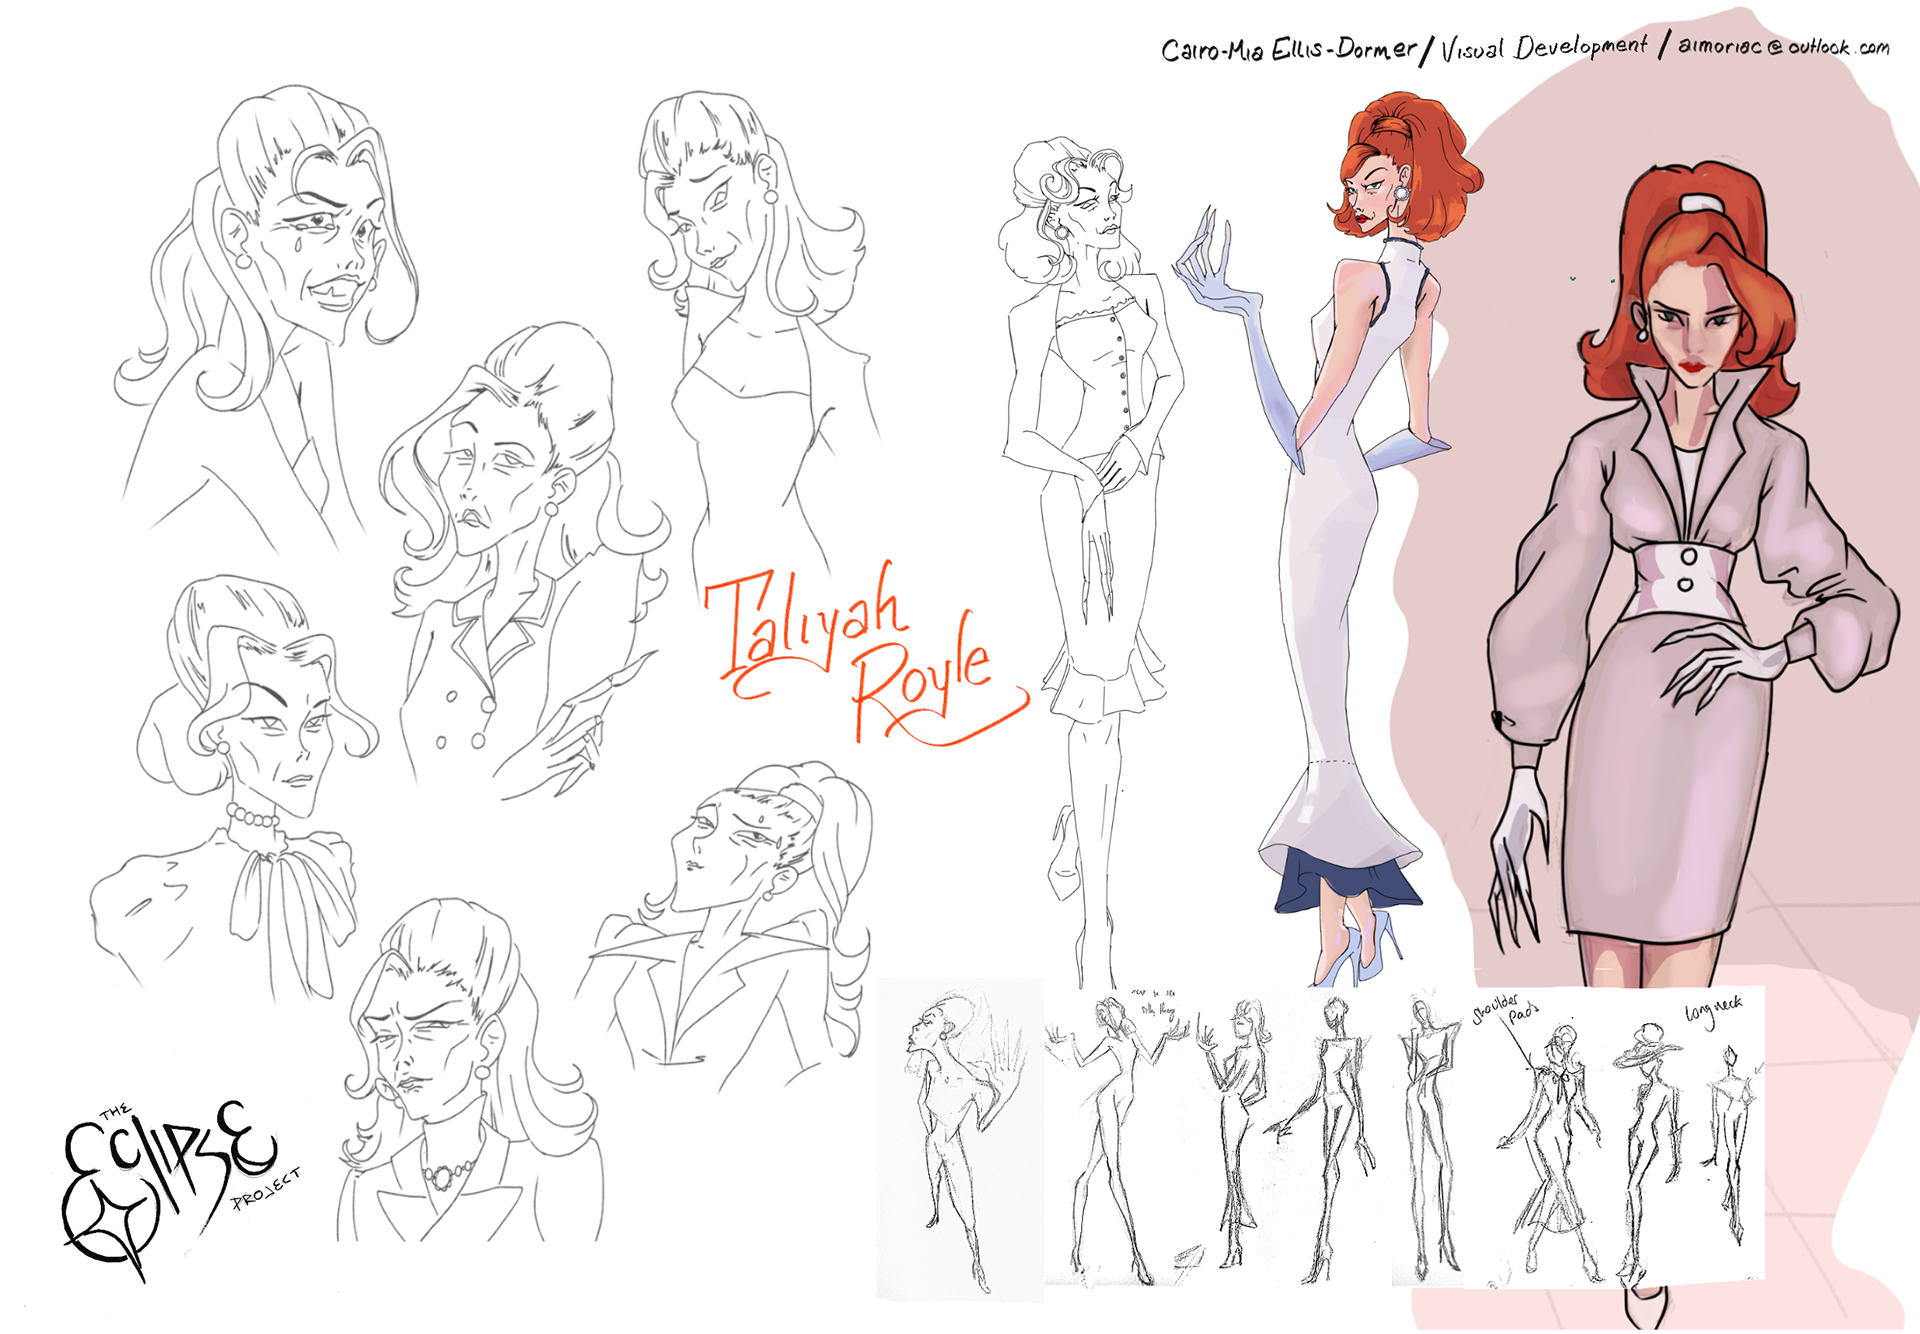Viewport: 1920px width, 1334px height.
Task: Click the Cairo-Mia Ellis-Dormer name text
Action: tap(1288, 49)
